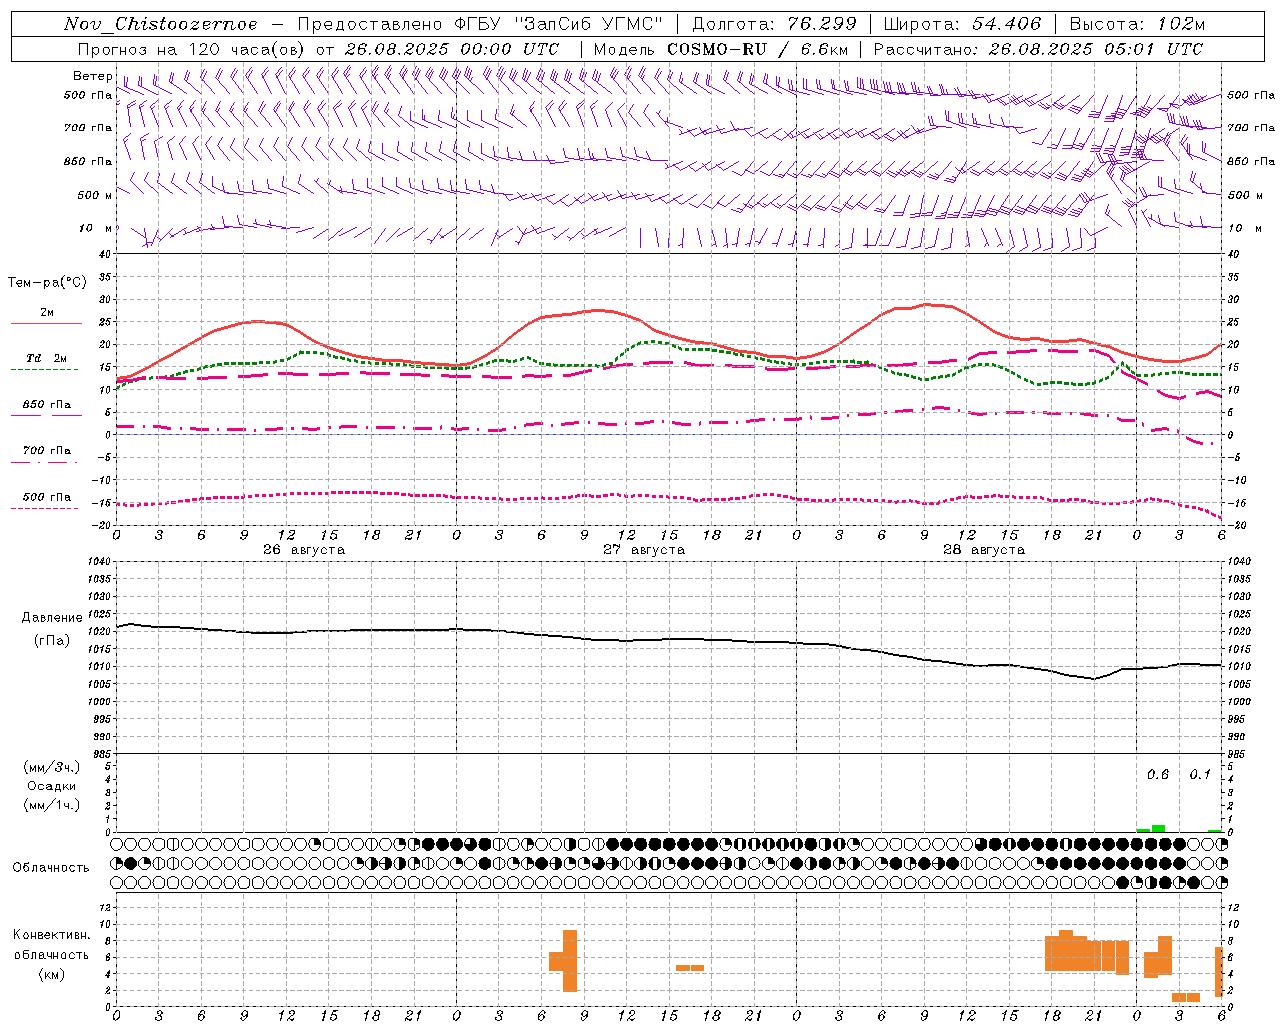Click 'Прогноз на 120 часа(ов)' forecast text

(x=193, y=49)
